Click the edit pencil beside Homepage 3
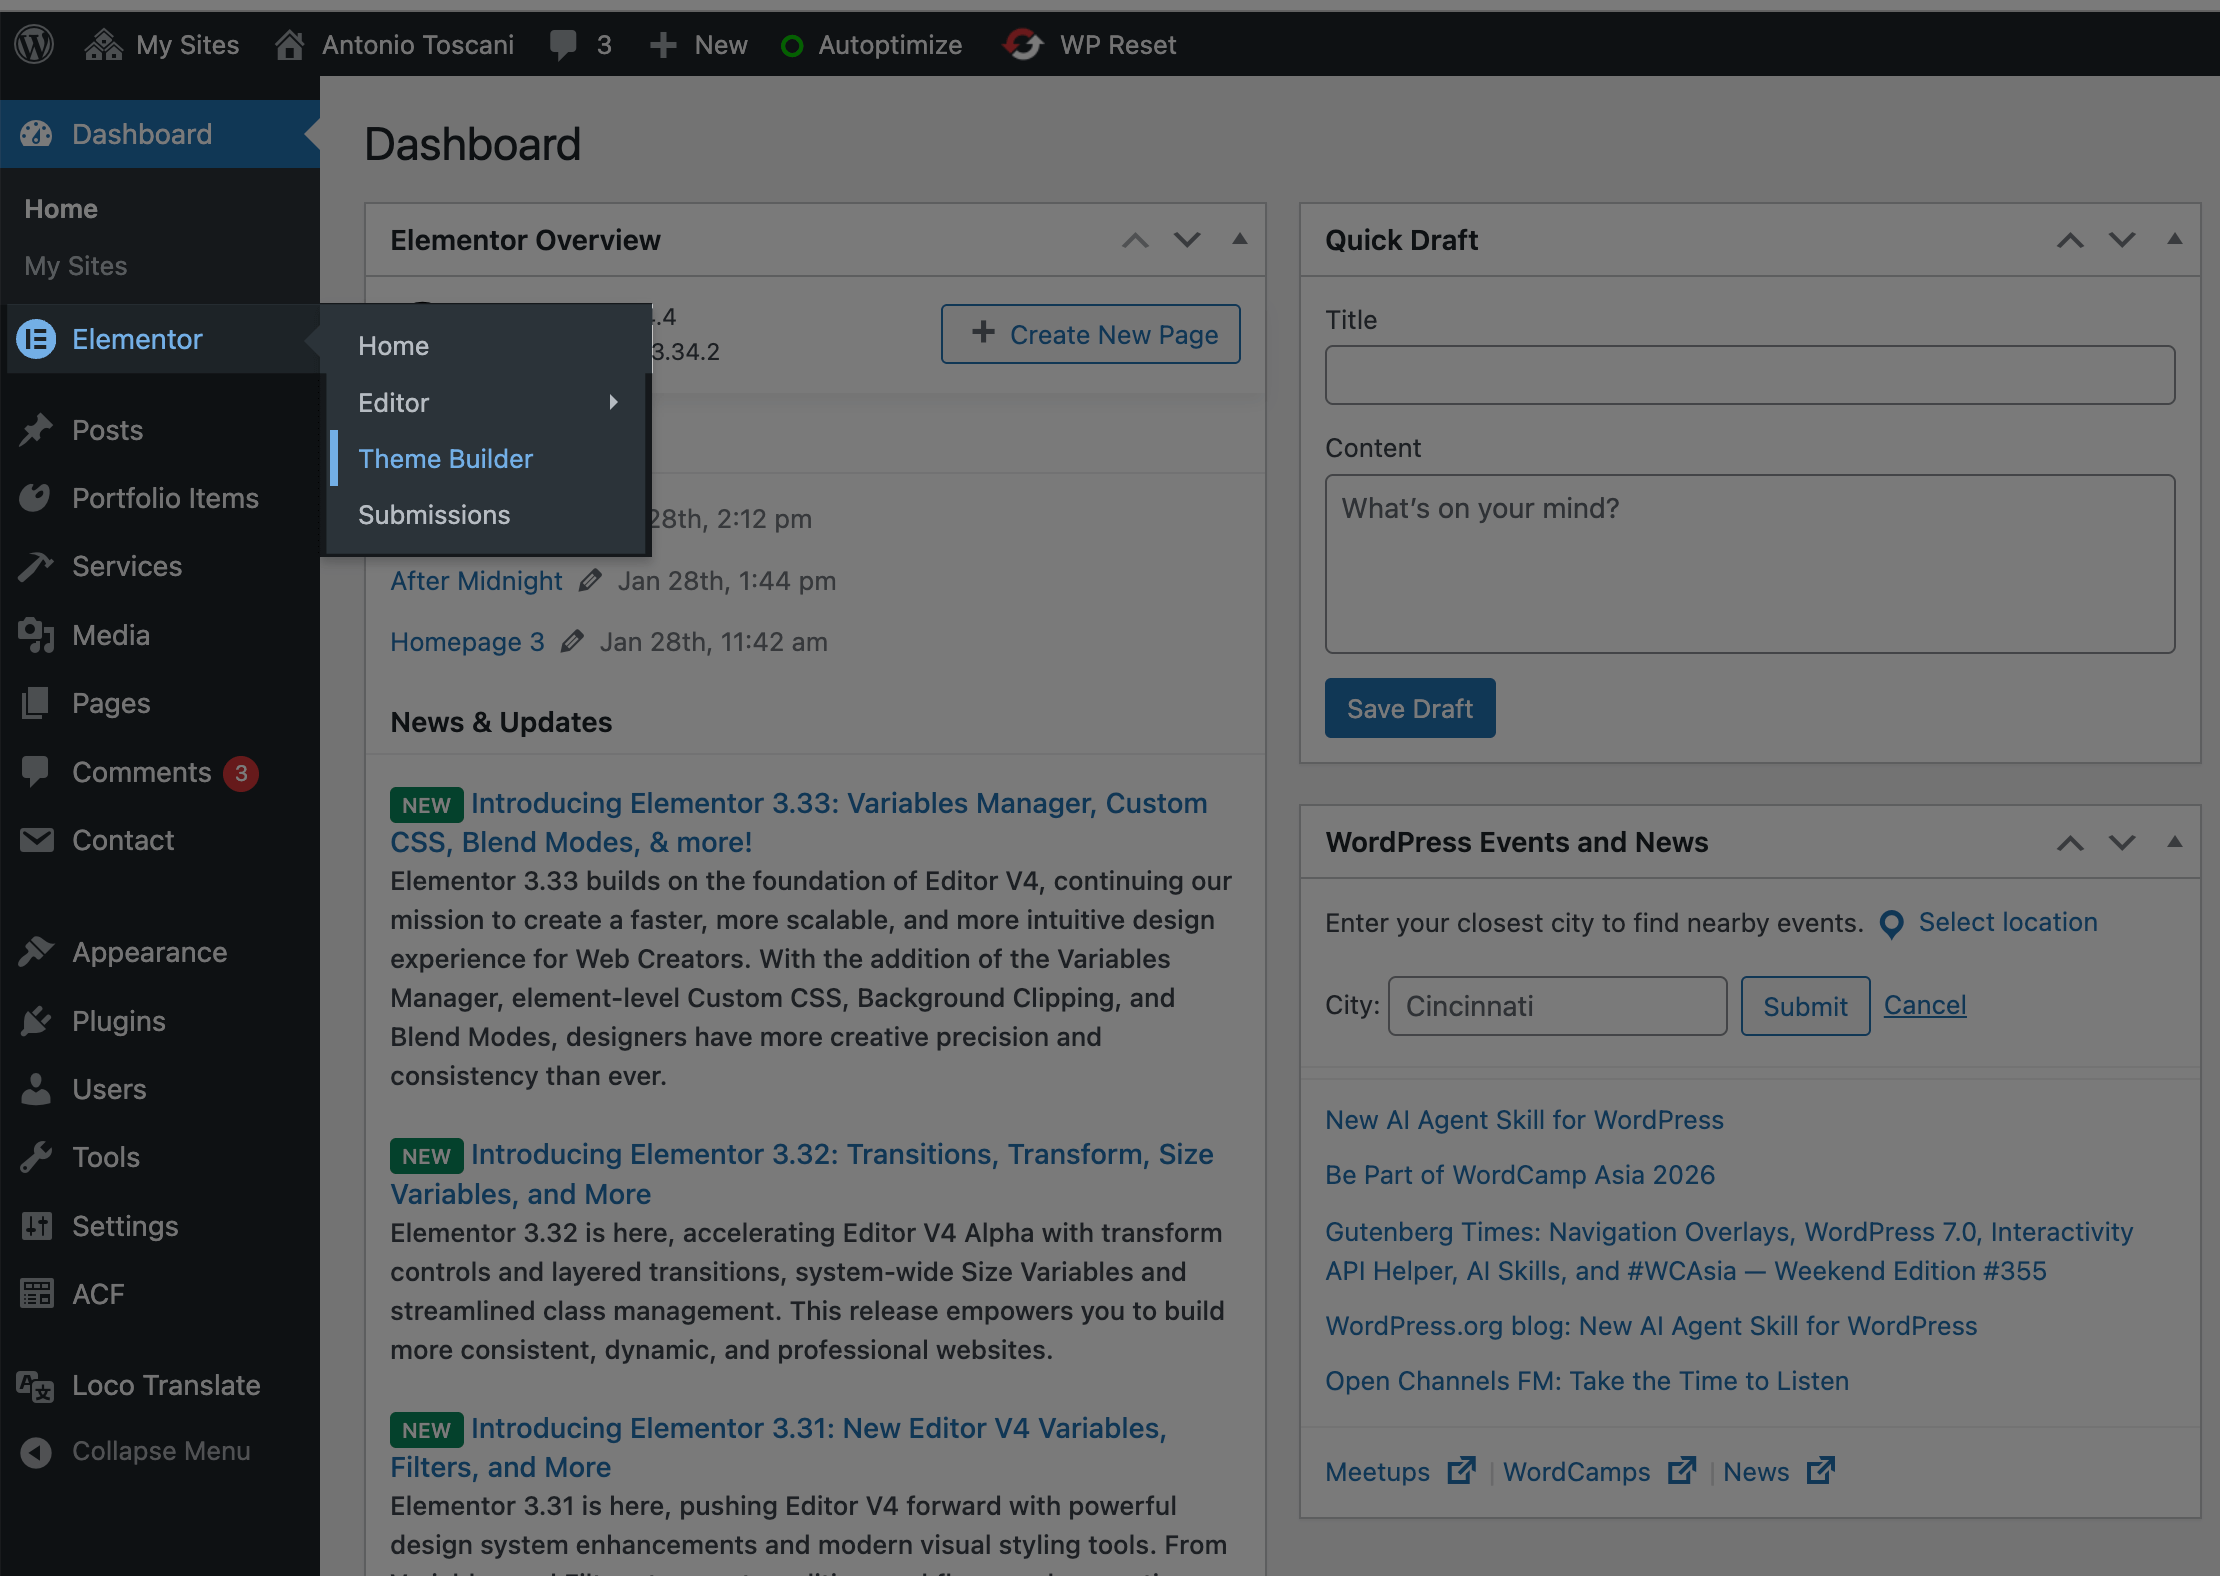This screenshot has height=1576, width=2220. (572, 641)
